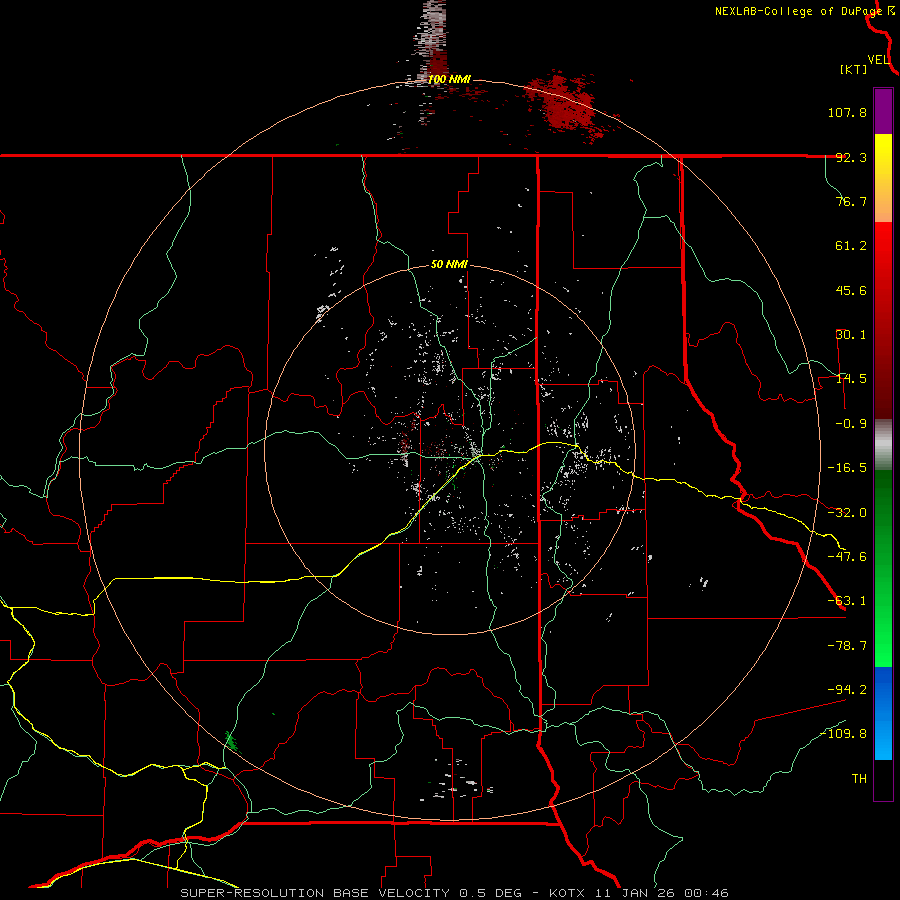The height and width of the screenshot is (900, 900).
Task: Select the 30.1 scale value
Action: click(851, 335)
